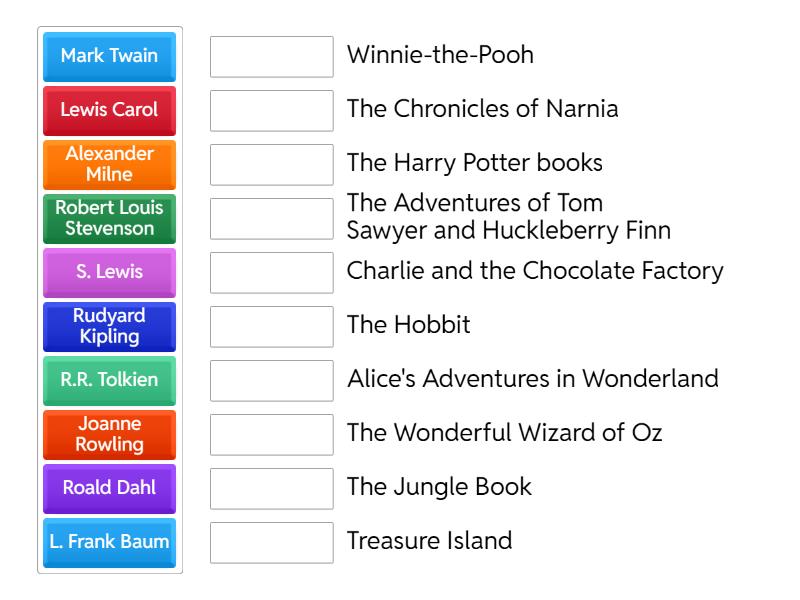Select the S. Lewis pink tile
800x600 pixels.
pos(109,272)
